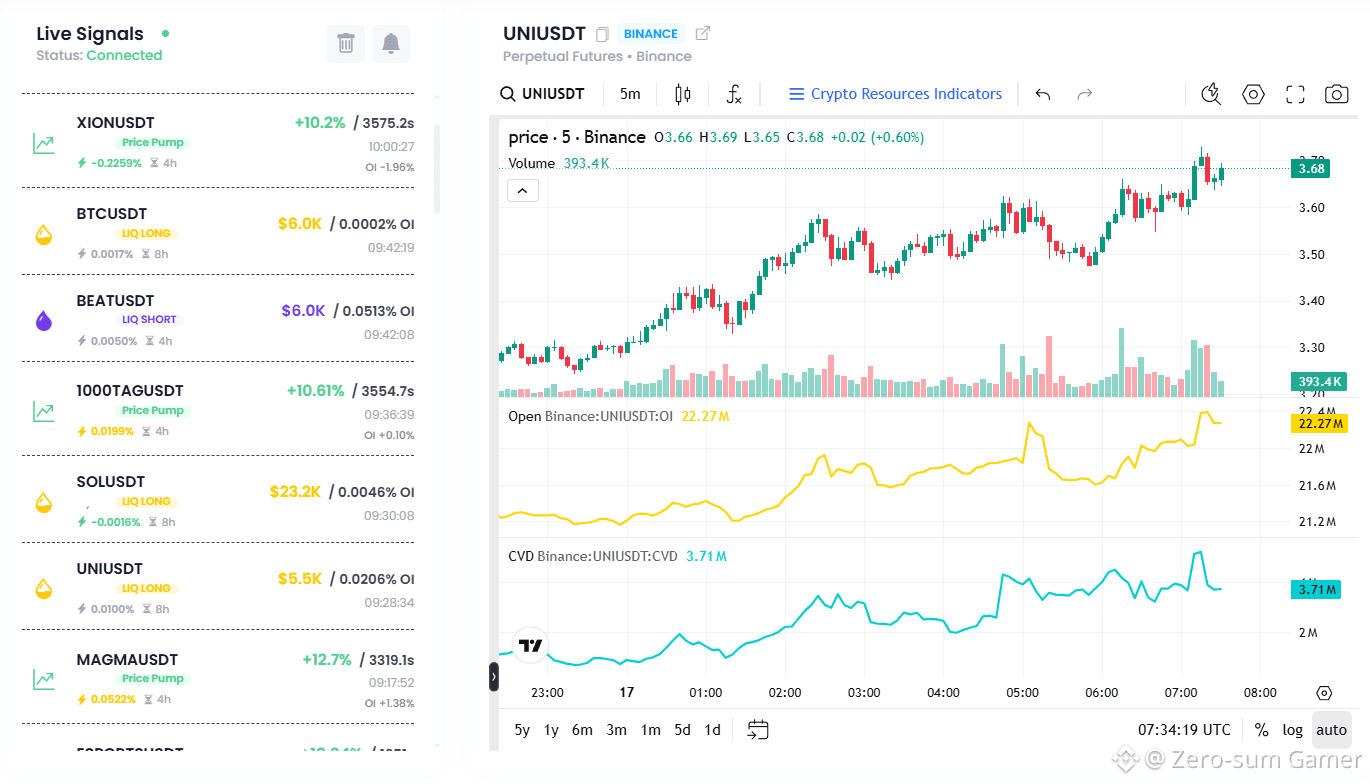This screenshot has height=784, width=1370.
Task: Click the redo arrow
Action: [1085, 94]
